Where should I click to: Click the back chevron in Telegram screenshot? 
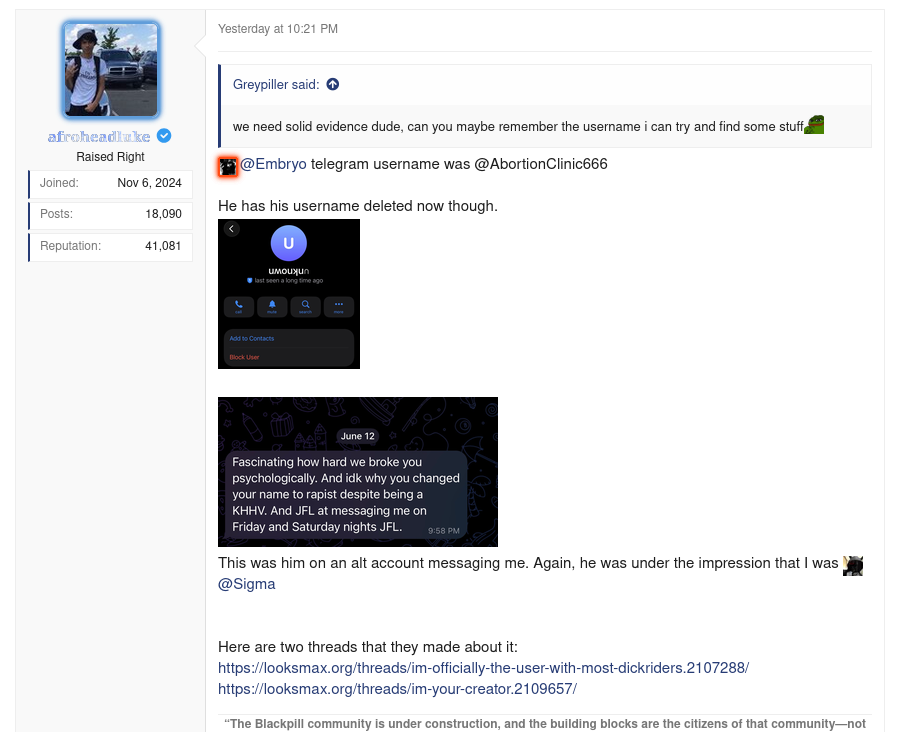(x=231, y=229)
